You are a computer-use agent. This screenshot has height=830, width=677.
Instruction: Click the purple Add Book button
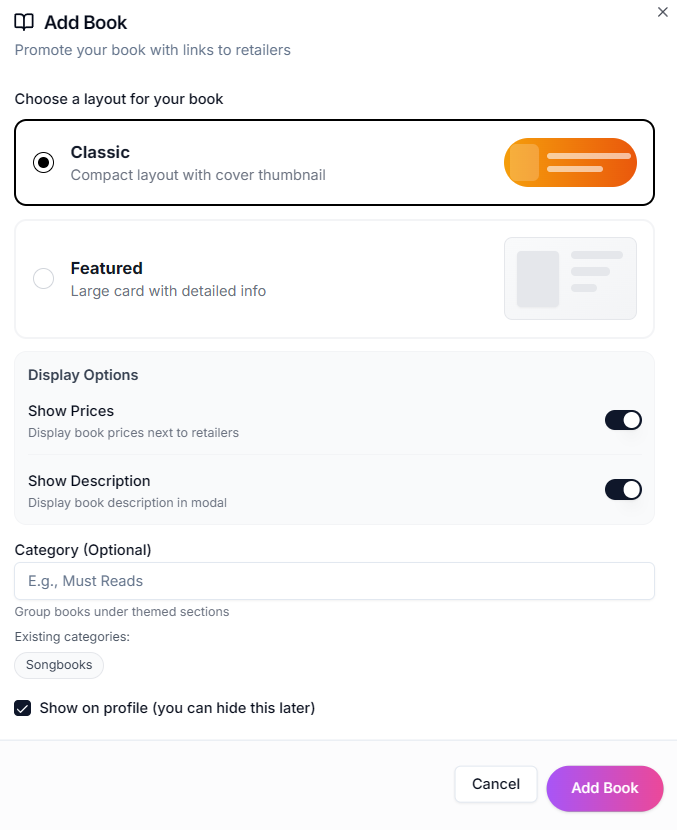pos(604,788)
